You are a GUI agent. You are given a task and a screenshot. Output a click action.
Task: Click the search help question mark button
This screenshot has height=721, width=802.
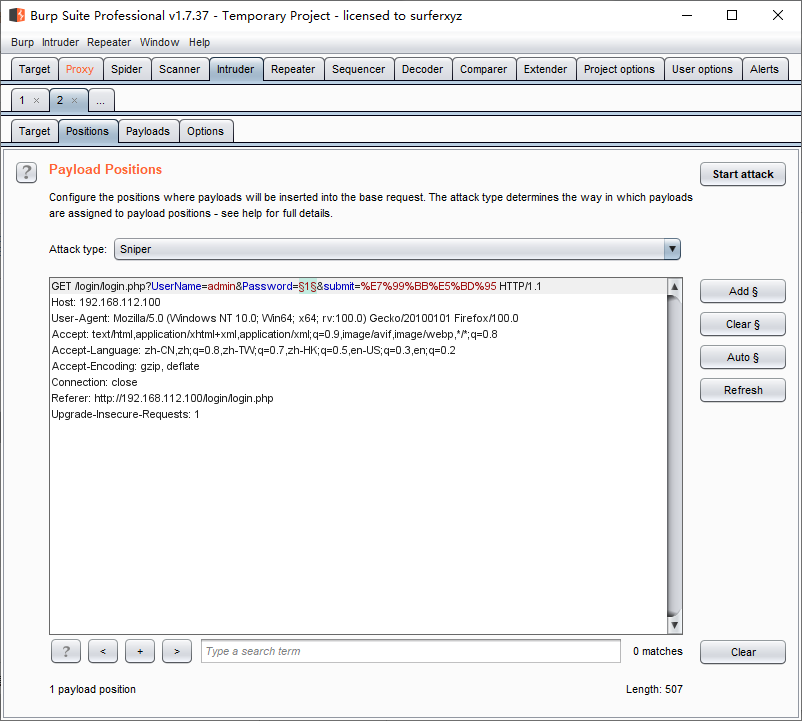coord(65,651)
